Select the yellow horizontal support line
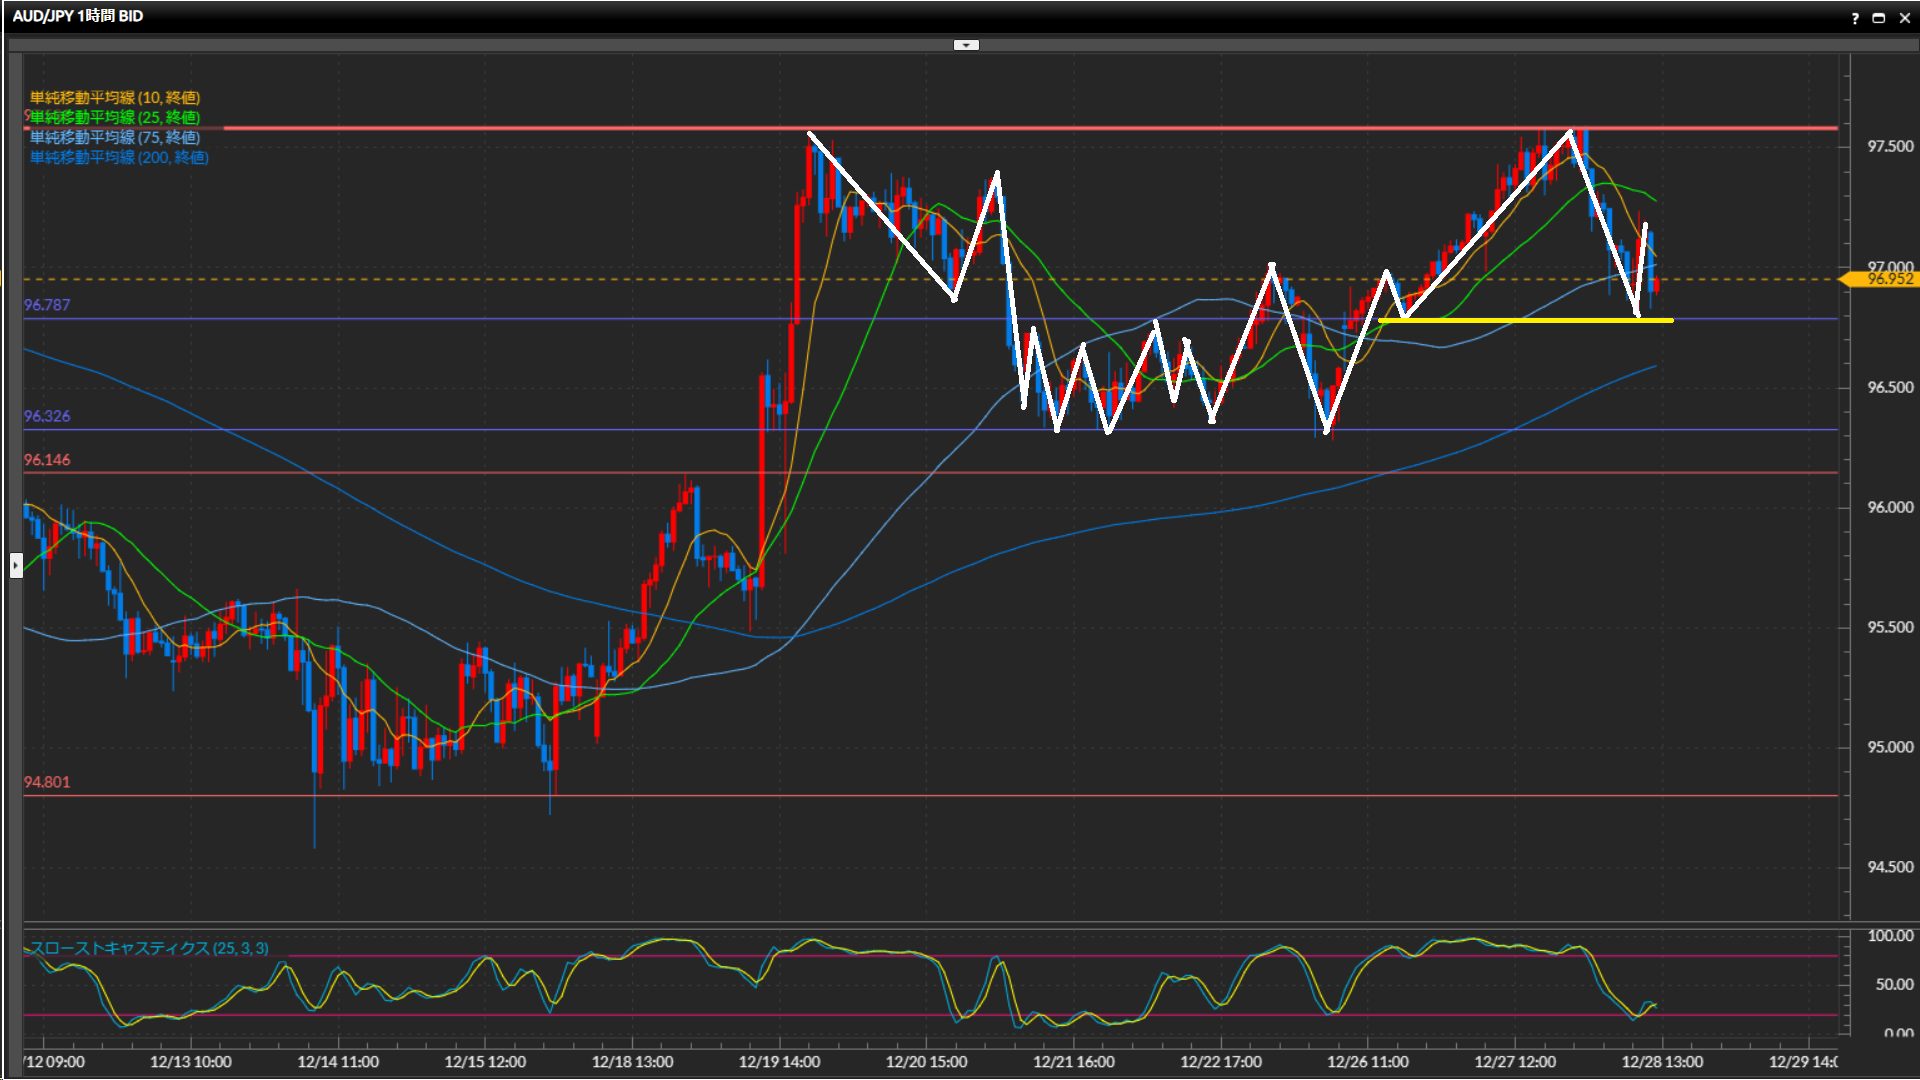The height and width of the screenshot is (1080, 1920). point(1520,321)
